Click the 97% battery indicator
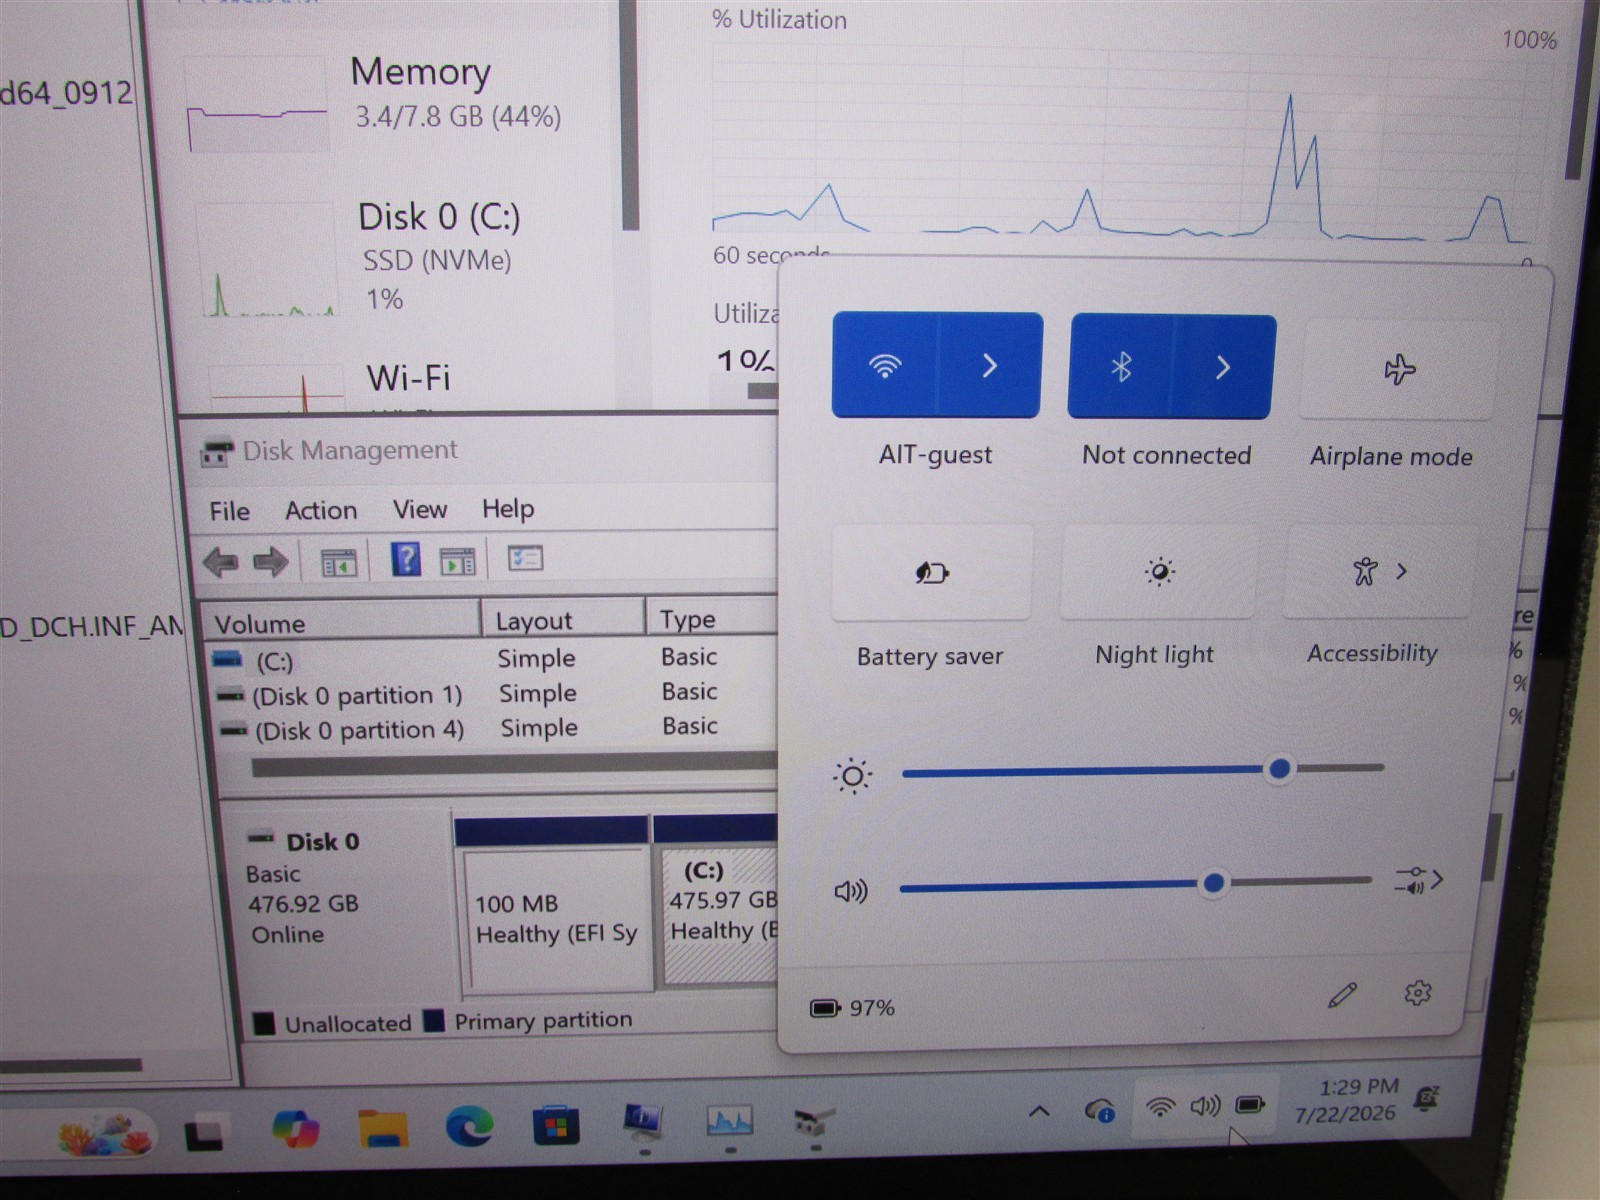This screenshot has width=1600, height=1200. pyautogui.click(x=852, y=1007)
